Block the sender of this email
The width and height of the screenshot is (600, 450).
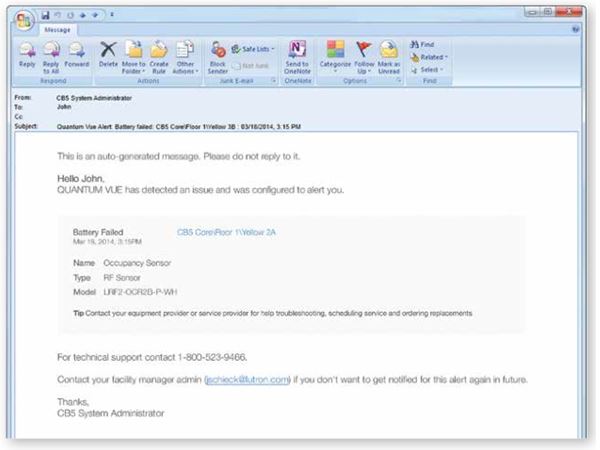(x=218, y=58)
